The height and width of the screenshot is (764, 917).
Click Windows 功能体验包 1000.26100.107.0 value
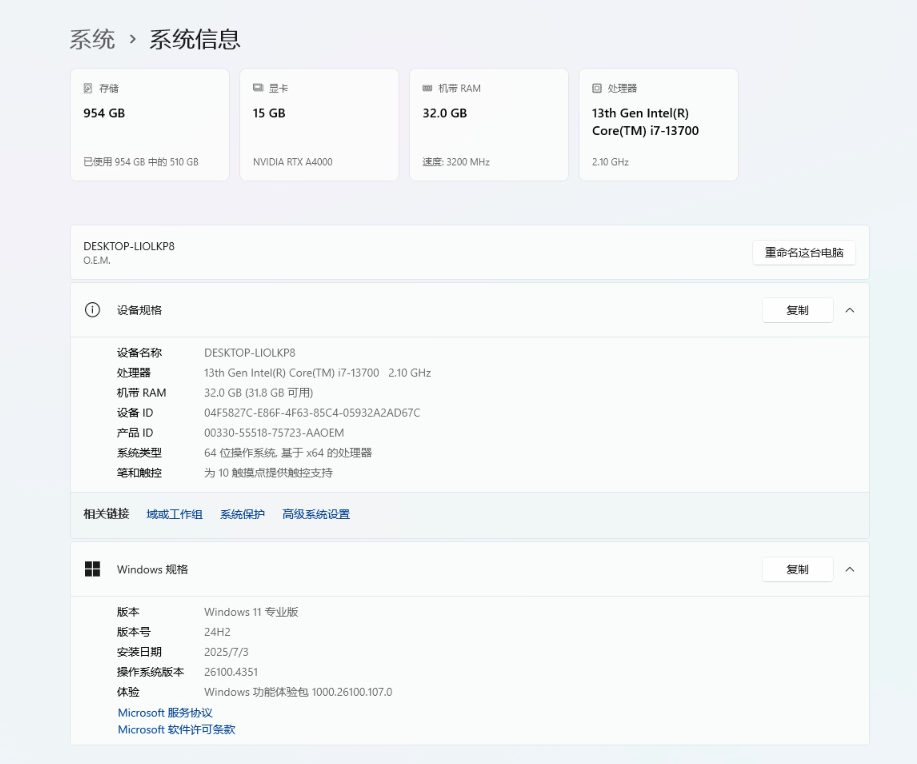click(298, 692)
